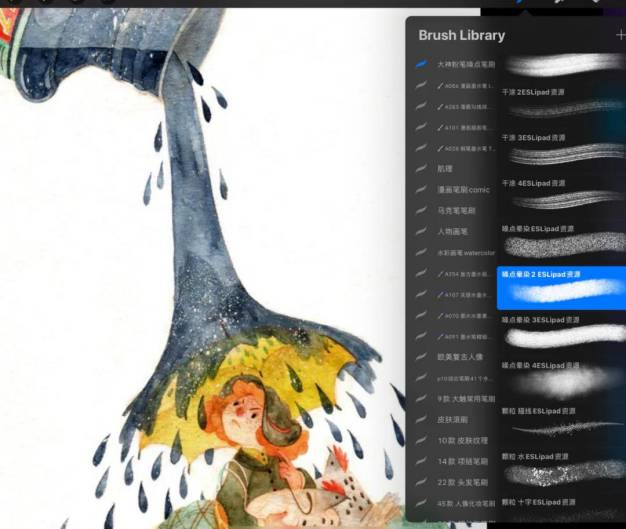Click the icon beside 马克笔笔刷

(x=422, y=211)
